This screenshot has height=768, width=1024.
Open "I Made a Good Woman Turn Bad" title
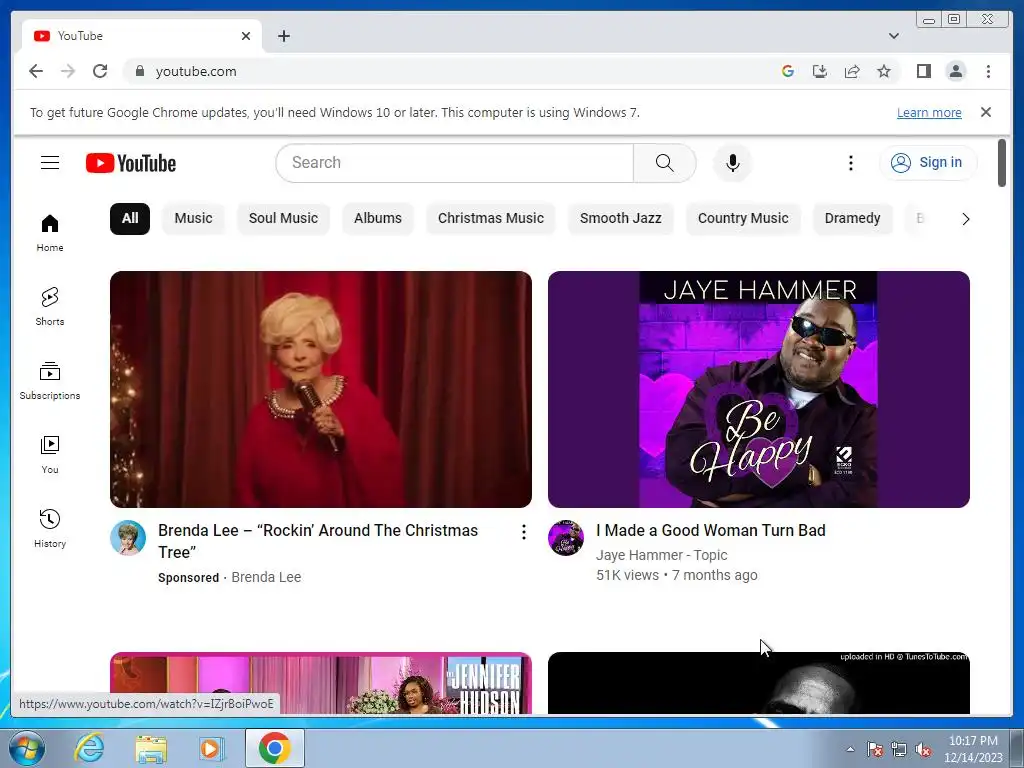(x=711, y=530)
